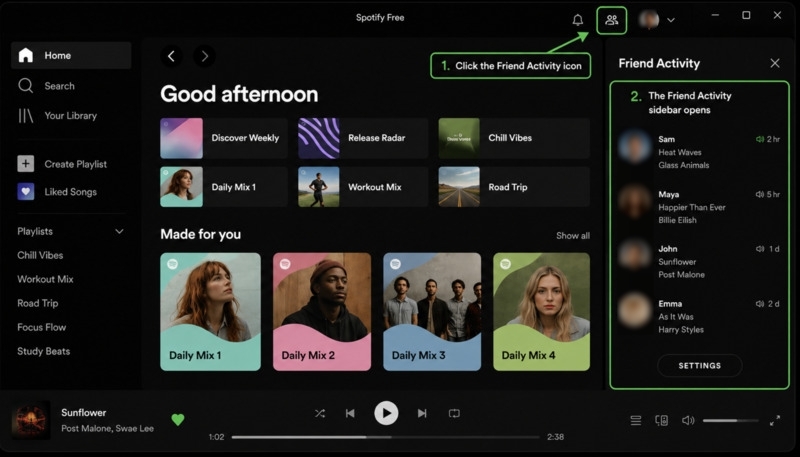Click Maya's Happier Than Ever track
The image size is (800, 457).
click(692, 207)
